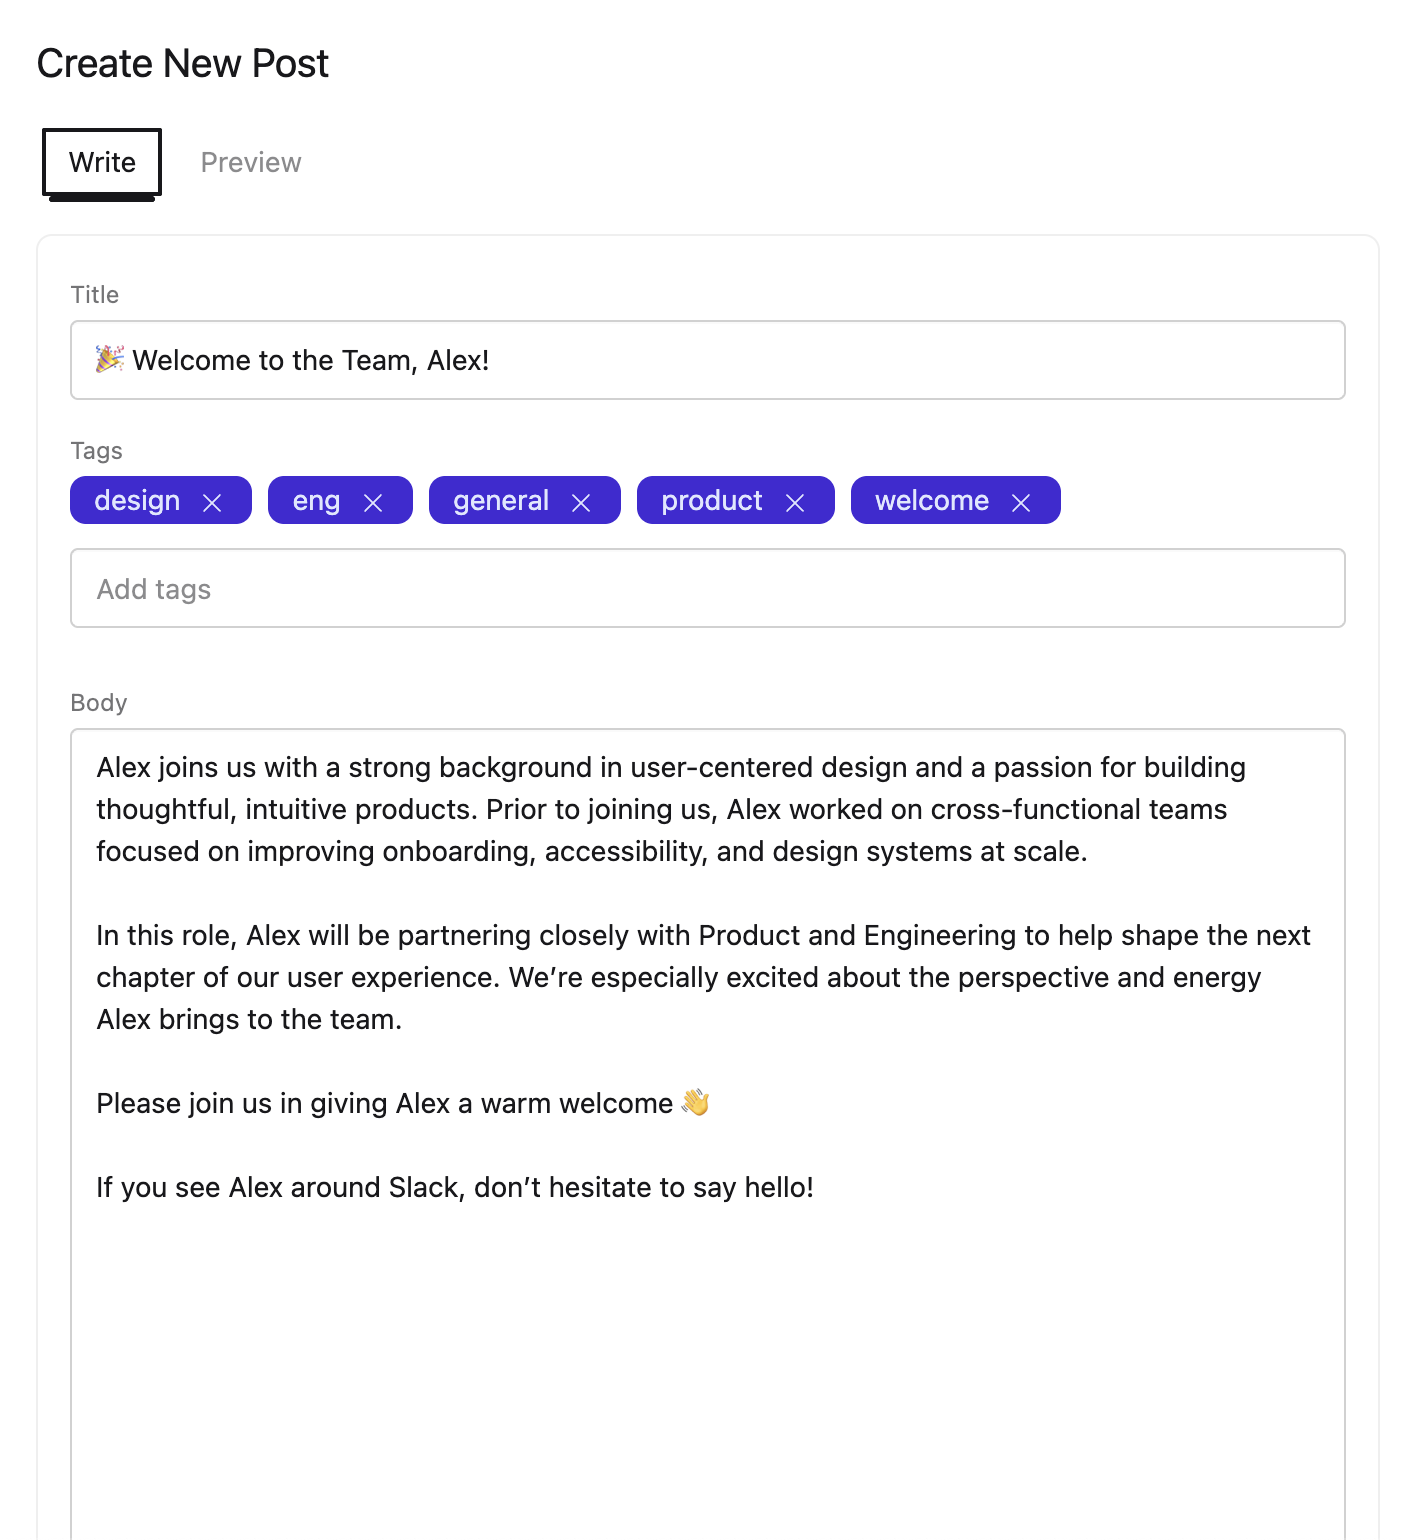Click the empty area below the Body text

pos(707,1380)
